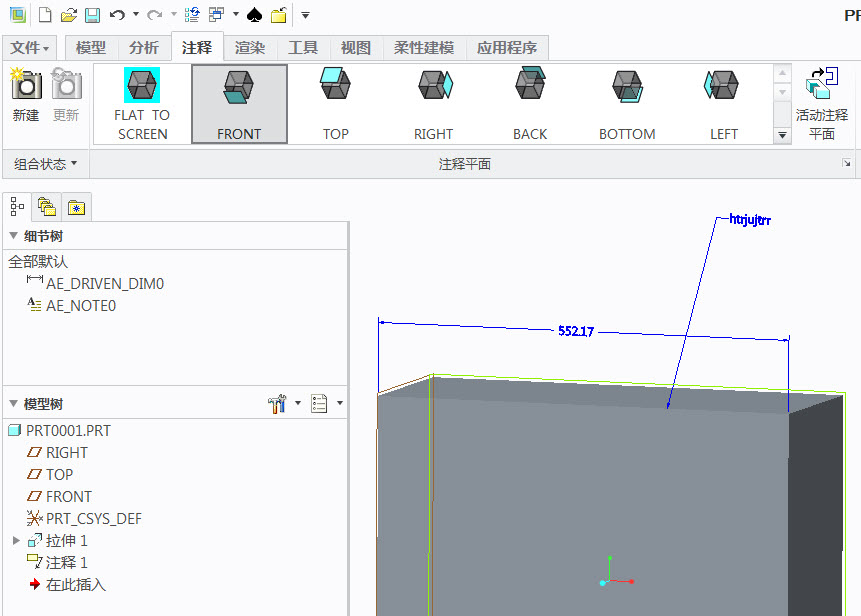This screenshot has height=616, width=861.
Task: Open the 视图 tab
Action: coord(356,48)
